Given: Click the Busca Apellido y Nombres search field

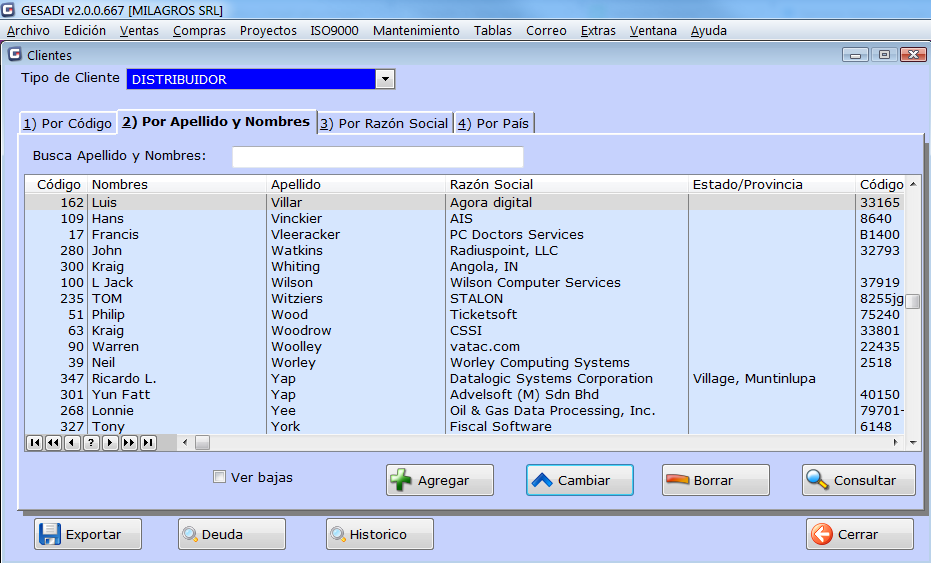Looking at the screenshot, I should pos(377,157).
